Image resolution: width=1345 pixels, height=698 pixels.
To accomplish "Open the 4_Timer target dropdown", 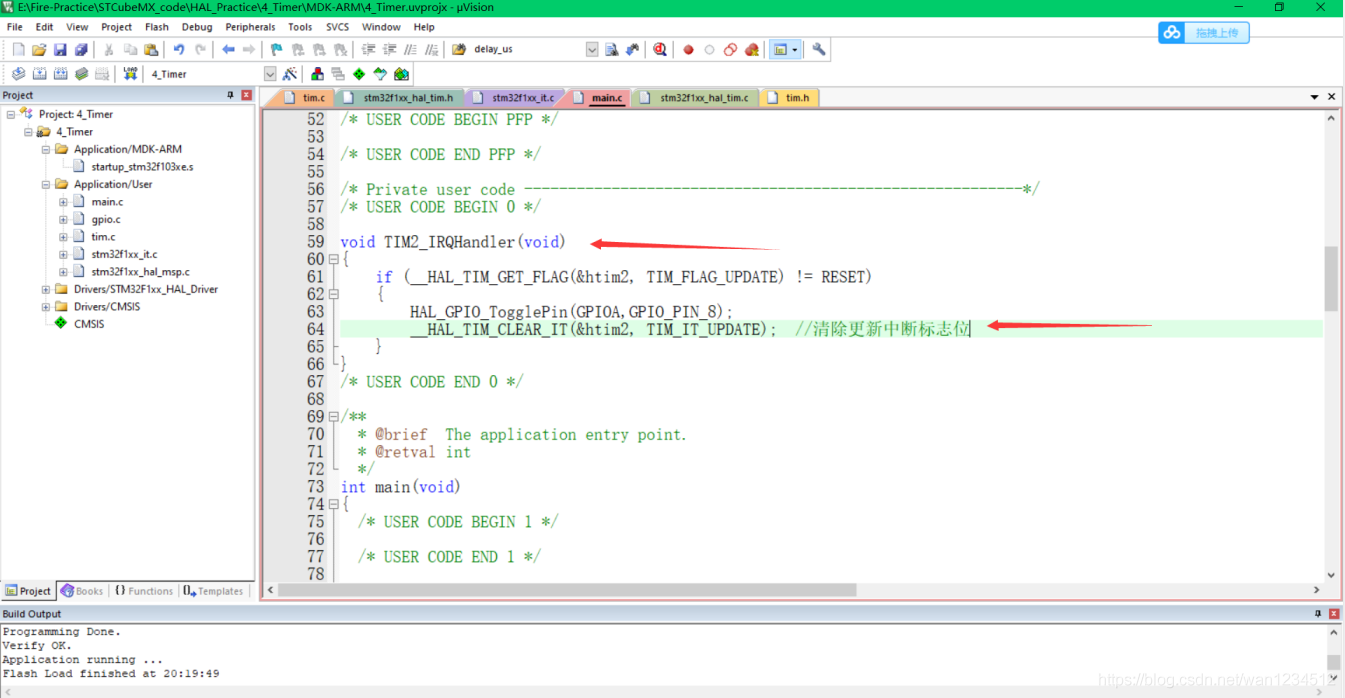I will click(270, 74).
